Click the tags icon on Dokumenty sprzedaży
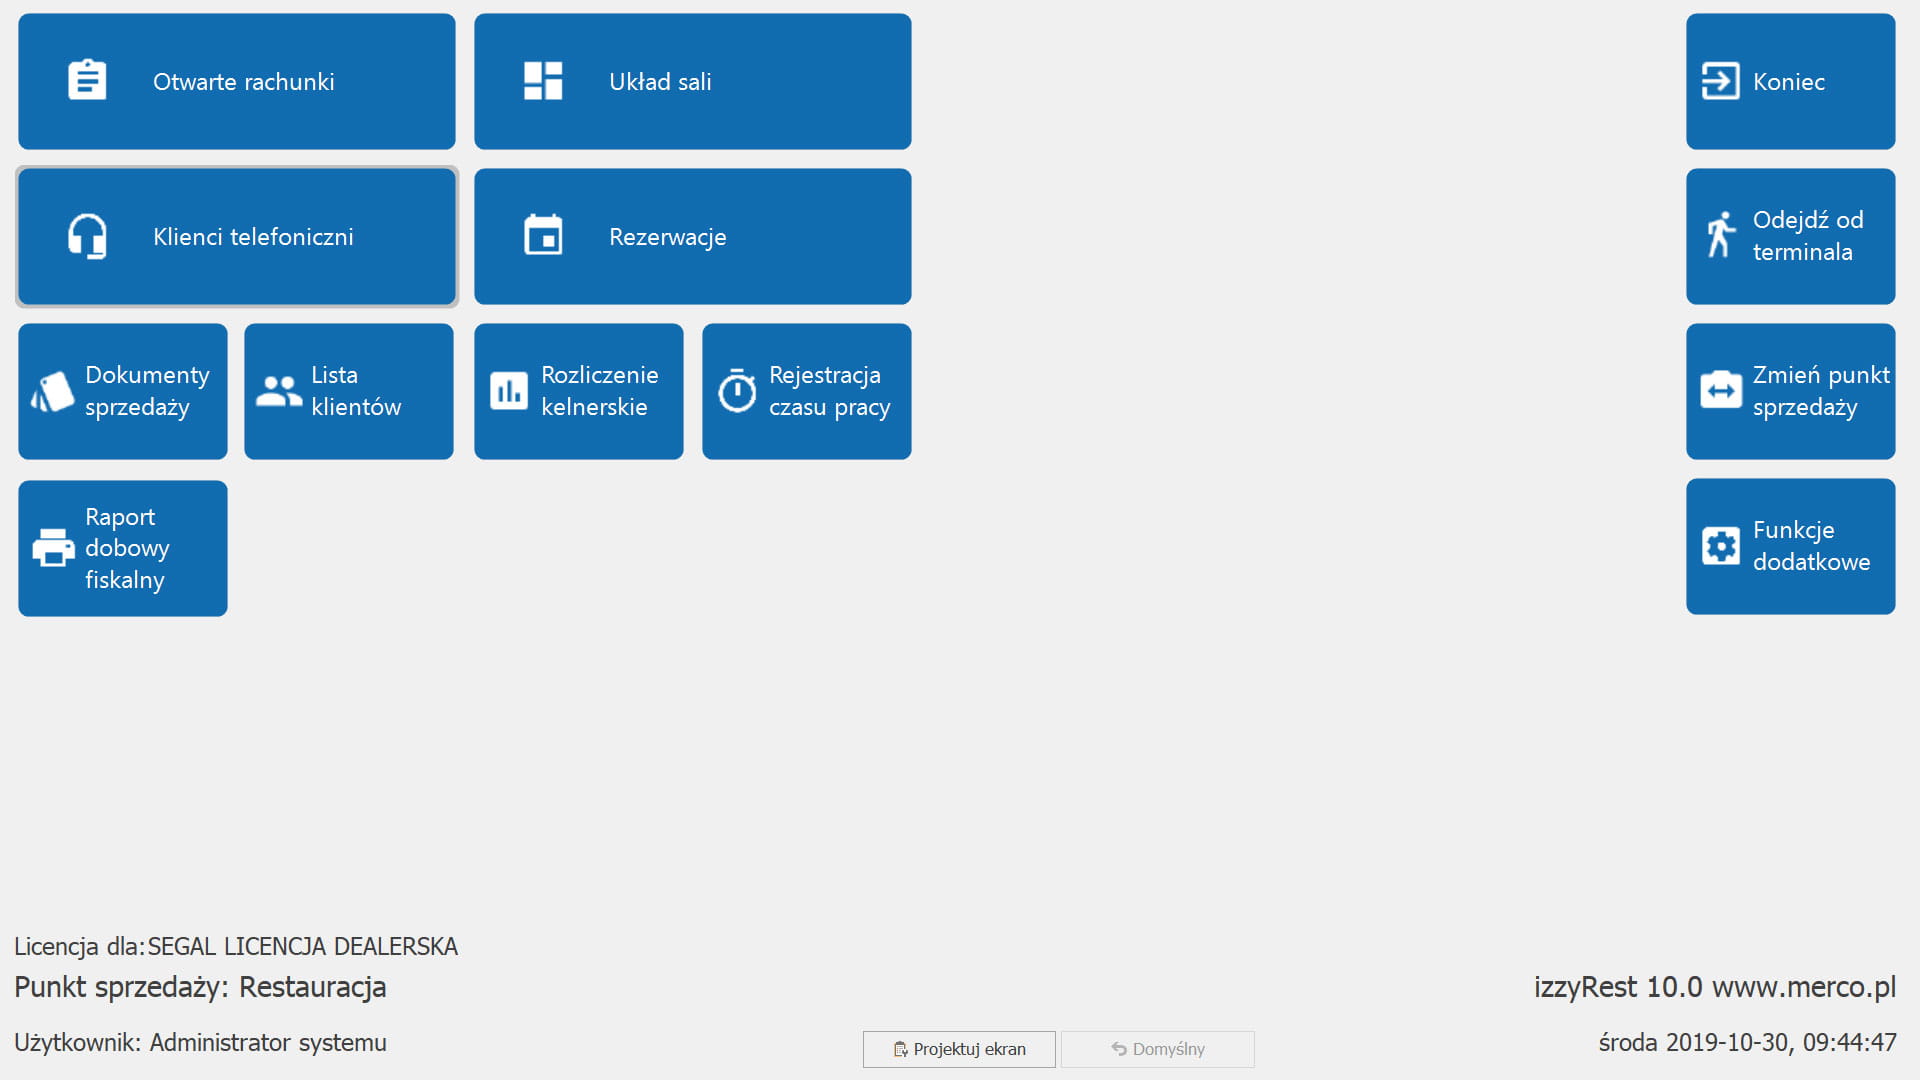1920x1080 pixels. tap(53, 392)
